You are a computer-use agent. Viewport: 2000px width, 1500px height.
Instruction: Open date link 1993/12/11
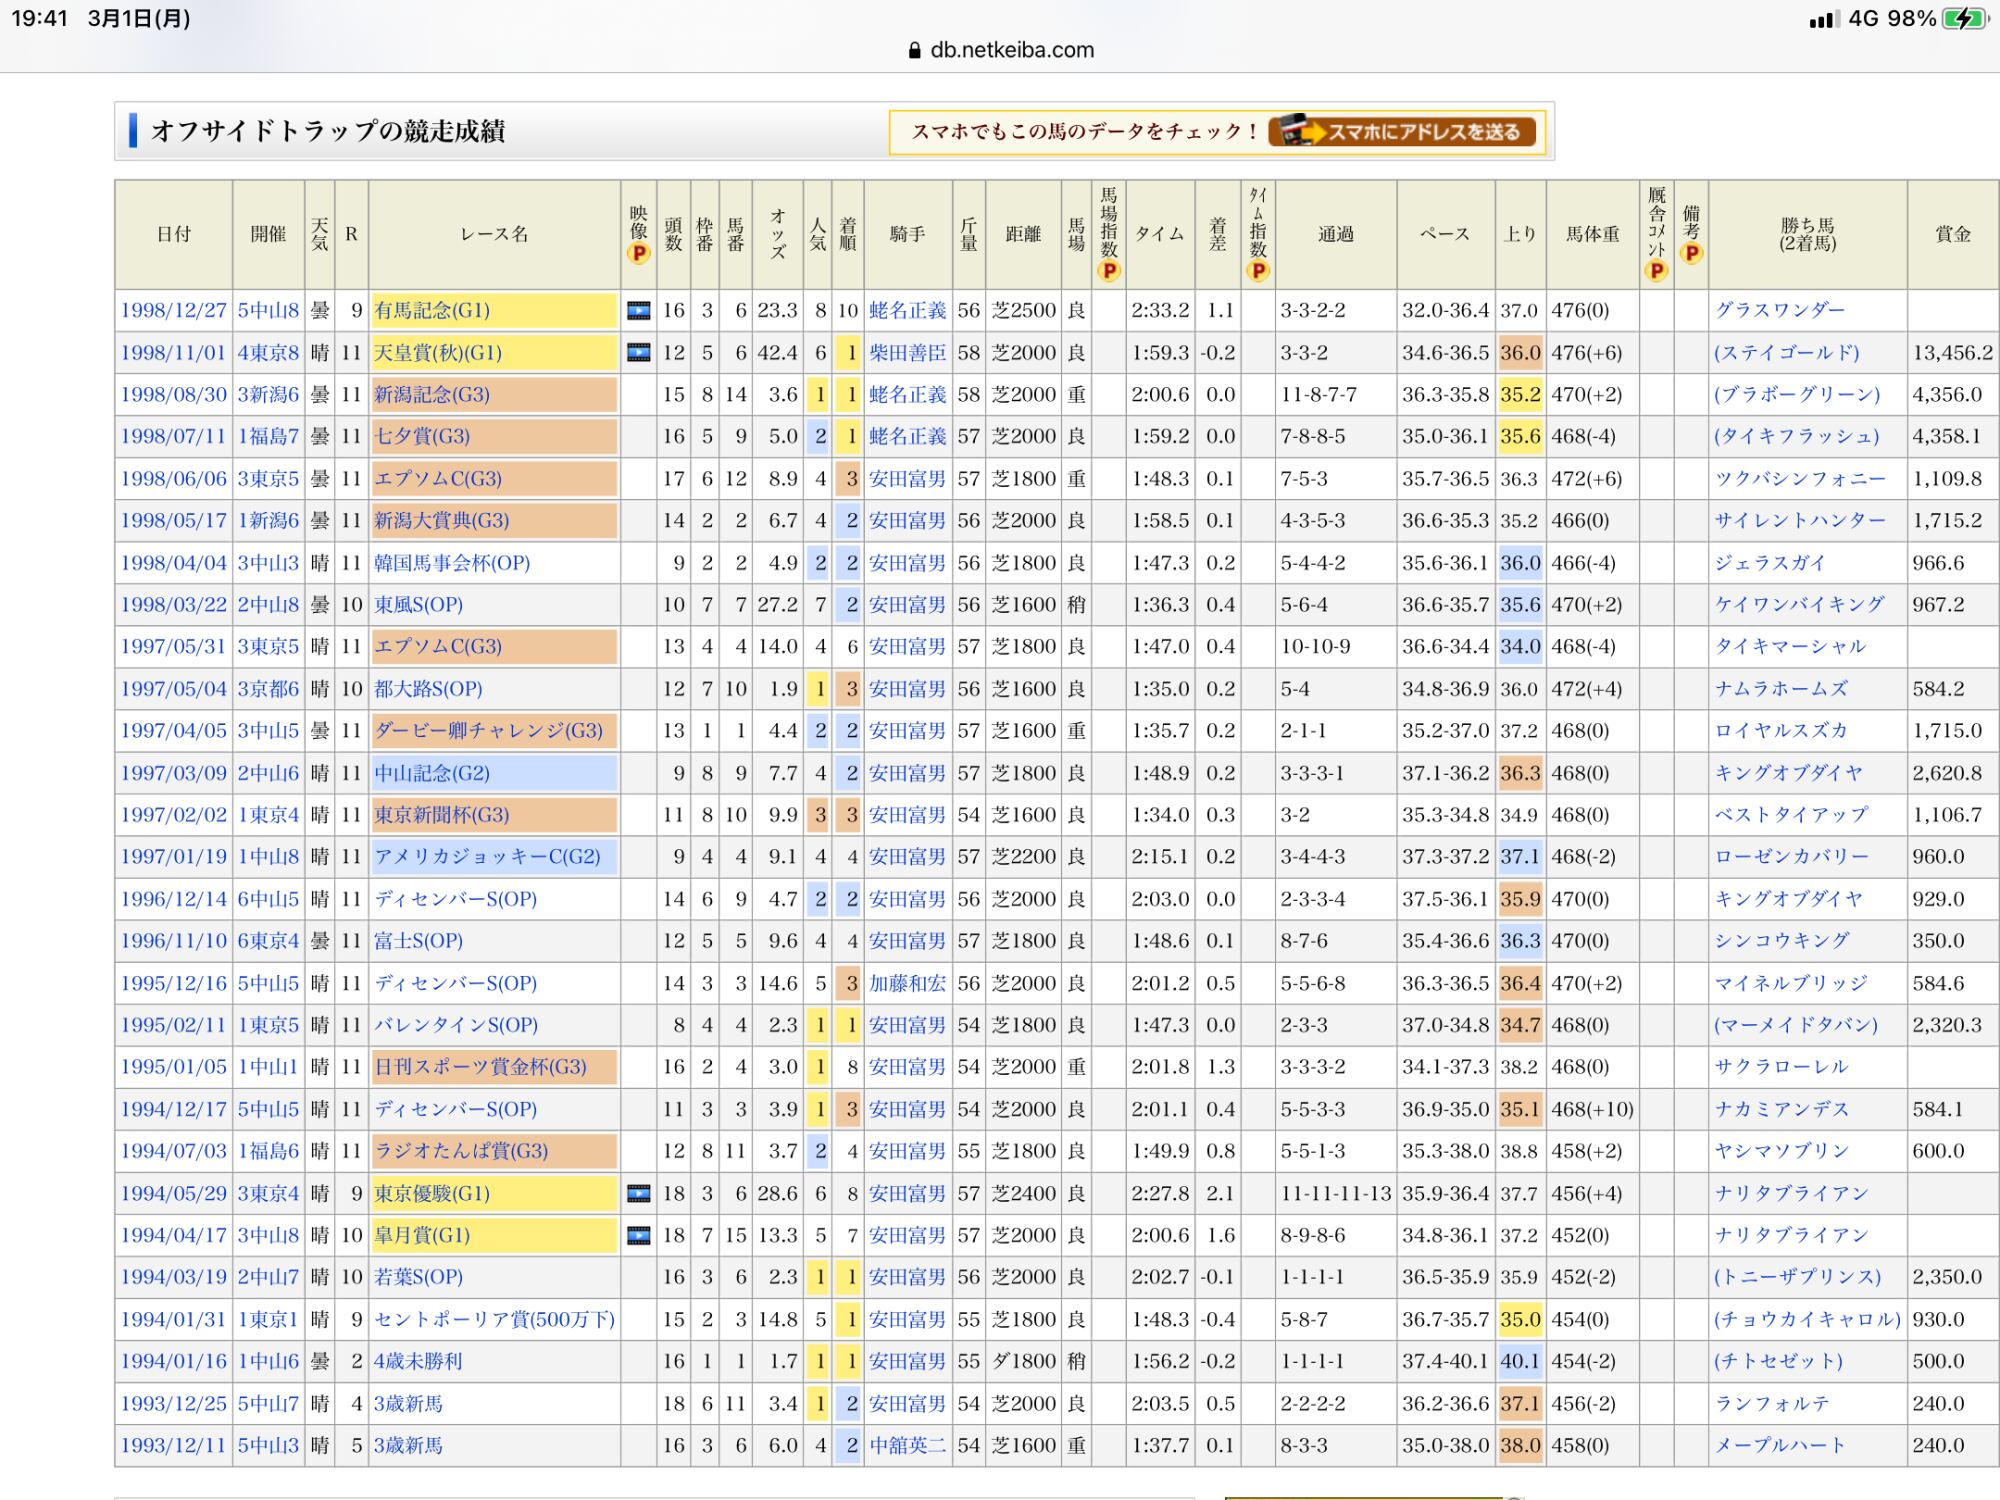tap(173, 1445)
